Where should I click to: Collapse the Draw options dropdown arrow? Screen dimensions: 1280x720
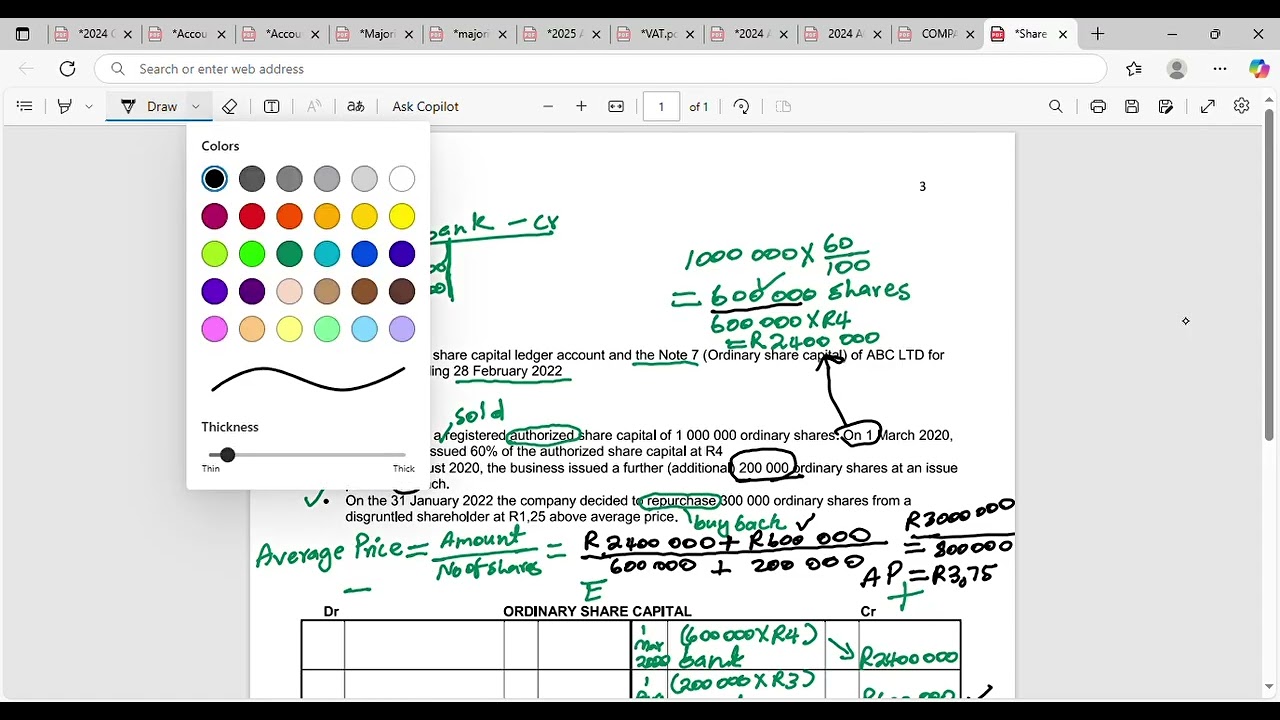(x=196, y=106)
